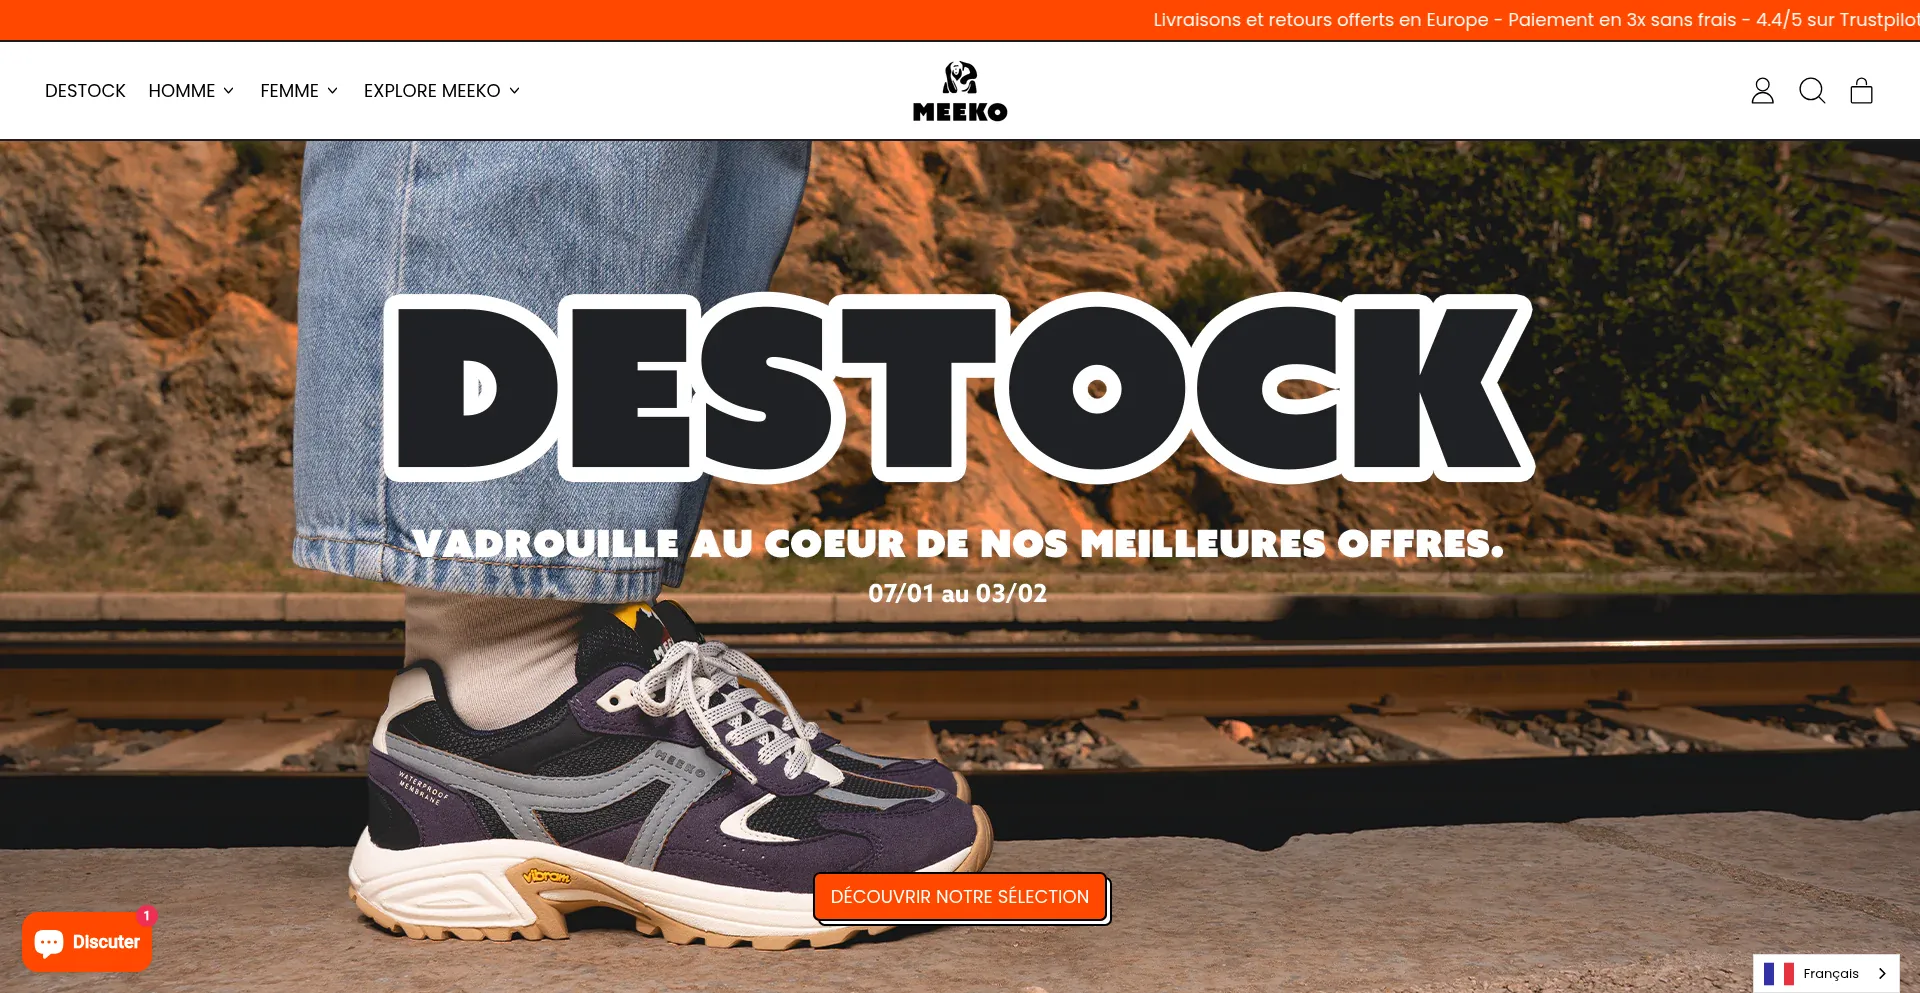
Task: Click the chat notification badge showing 1
Action: pos(147,915)
